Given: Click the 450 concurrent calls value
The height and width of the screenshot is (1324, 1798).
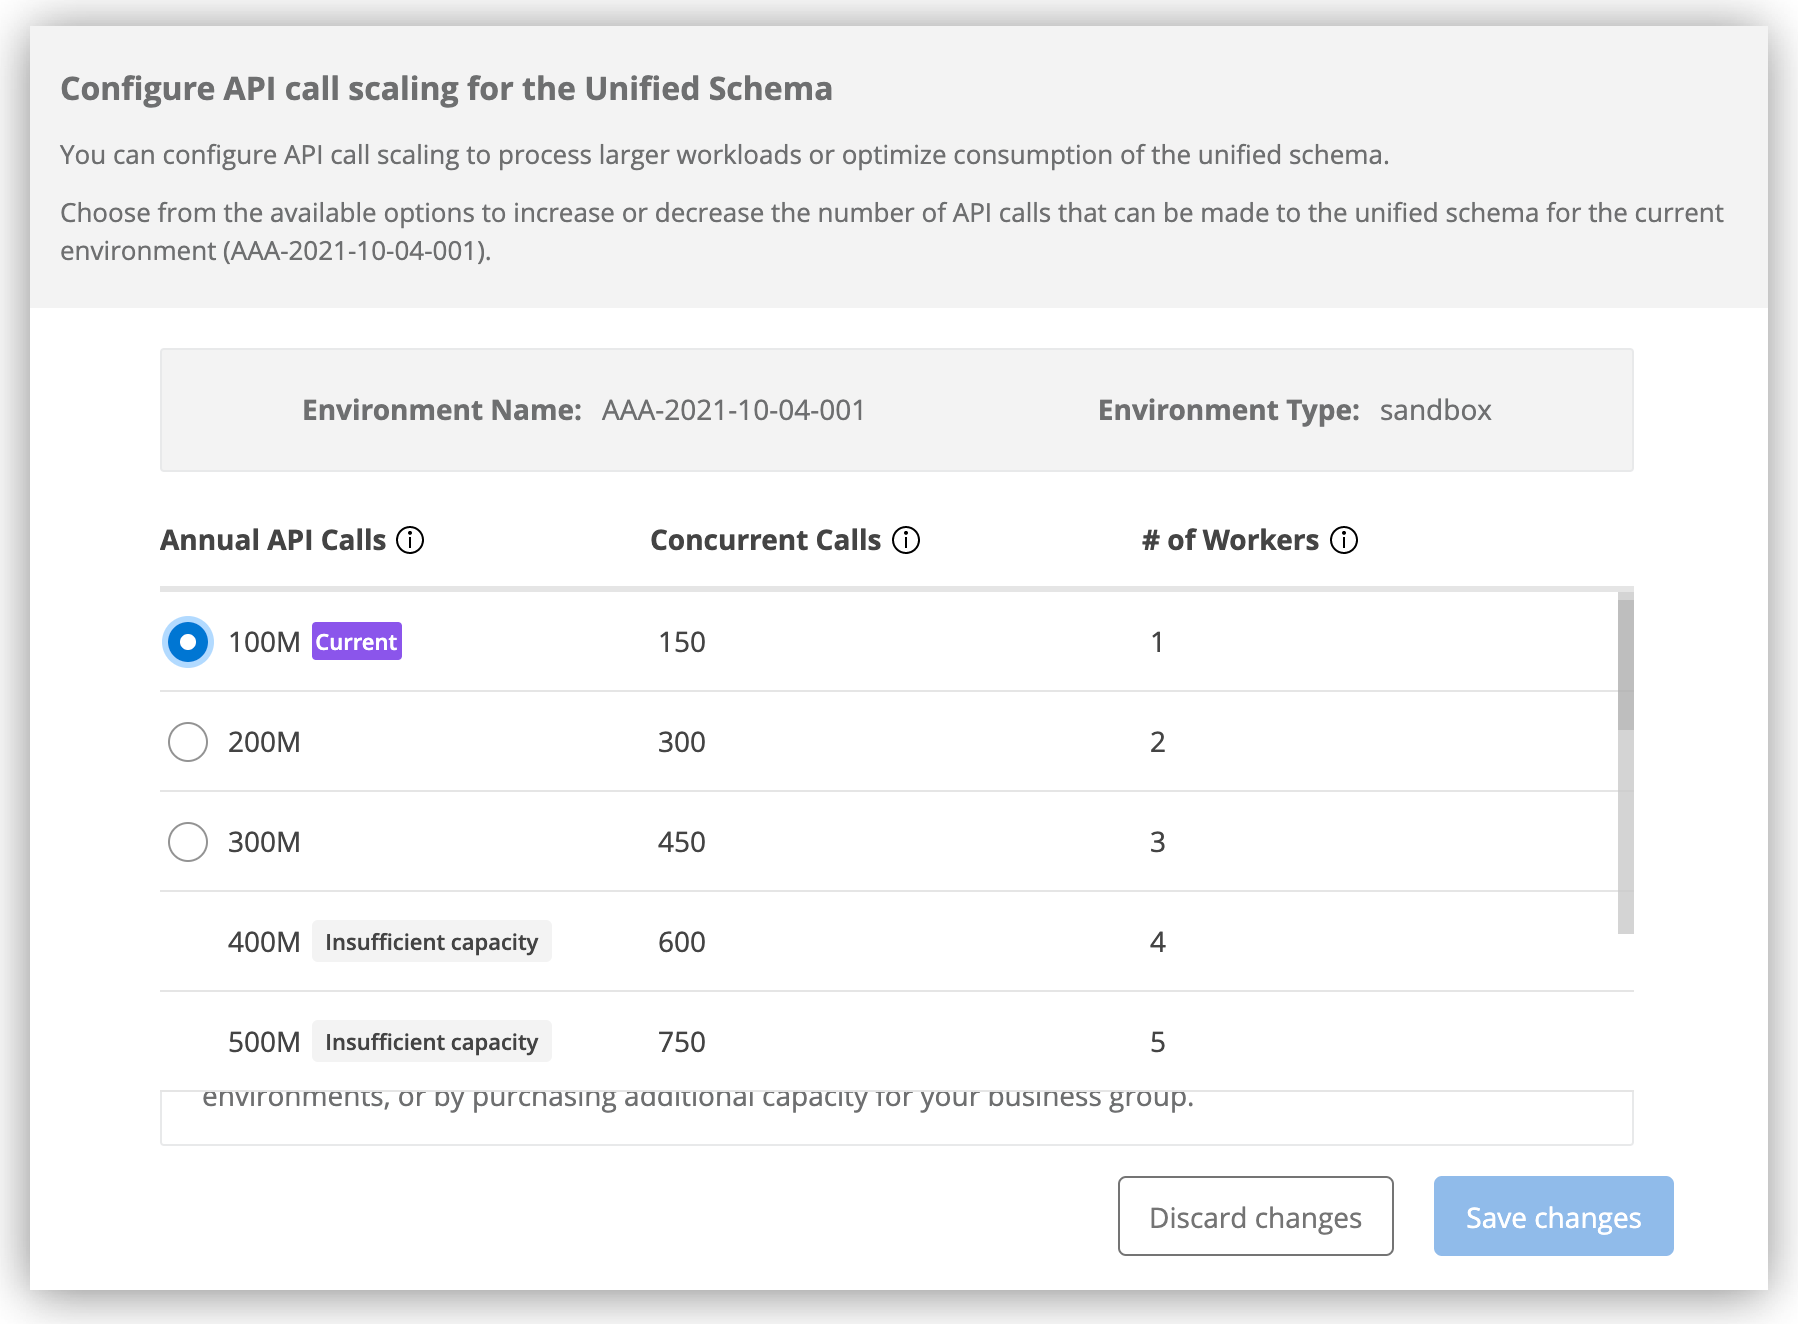Looking at the screenshot, I should click(x=680, y=841).
